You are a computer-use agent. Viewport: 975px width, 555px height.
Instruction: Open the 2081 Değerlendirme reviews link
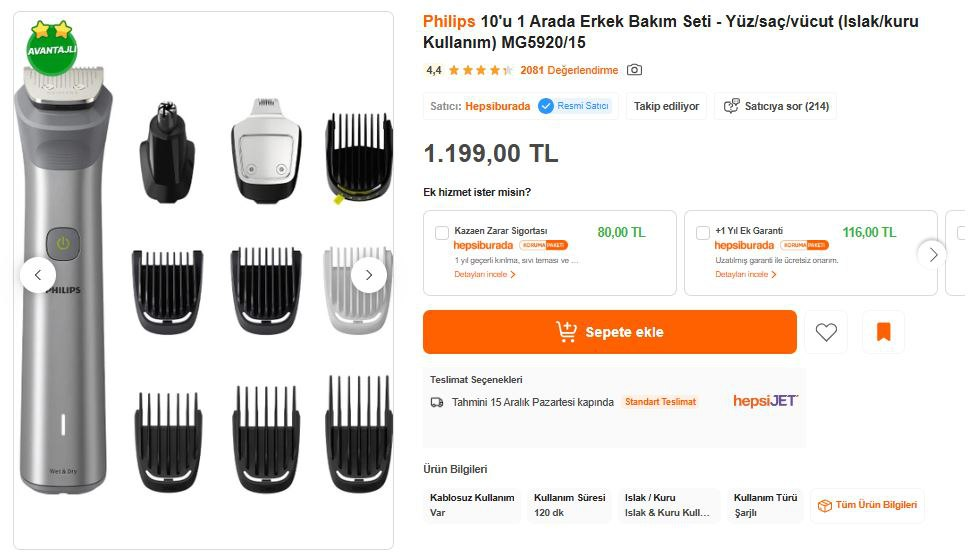click(x=569, y=70)
